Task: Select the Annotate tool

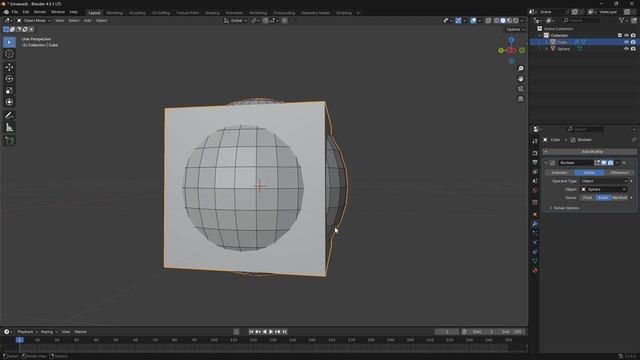Action: coord(9,116)
